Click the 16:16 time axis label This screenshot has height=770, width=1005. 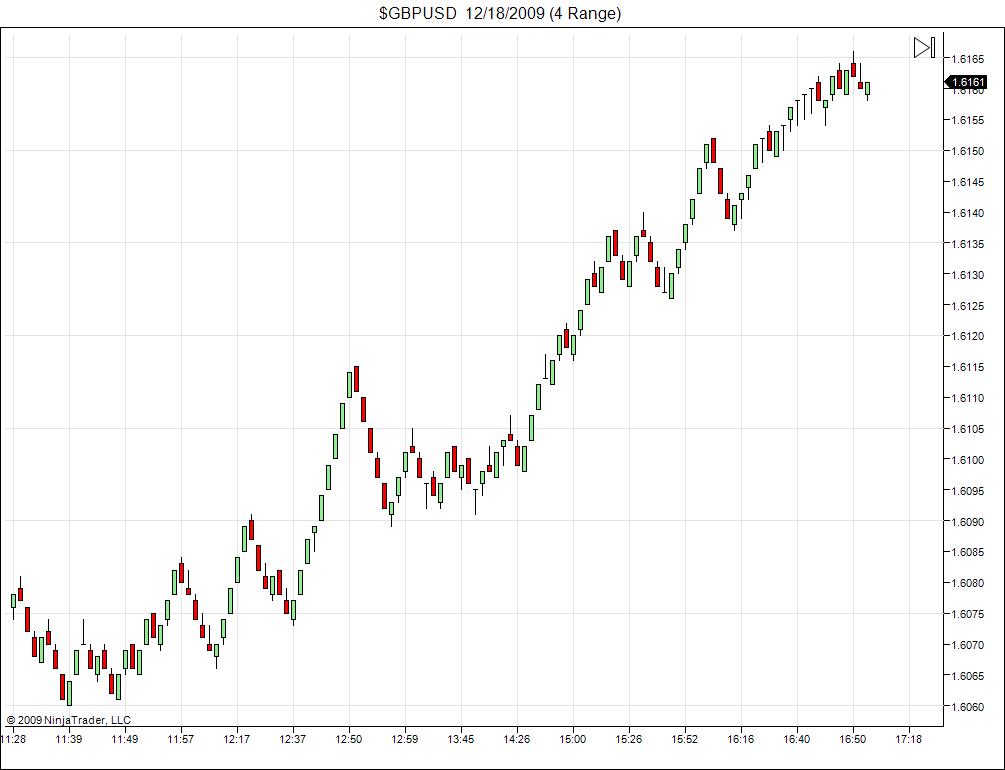click(740, 739)
